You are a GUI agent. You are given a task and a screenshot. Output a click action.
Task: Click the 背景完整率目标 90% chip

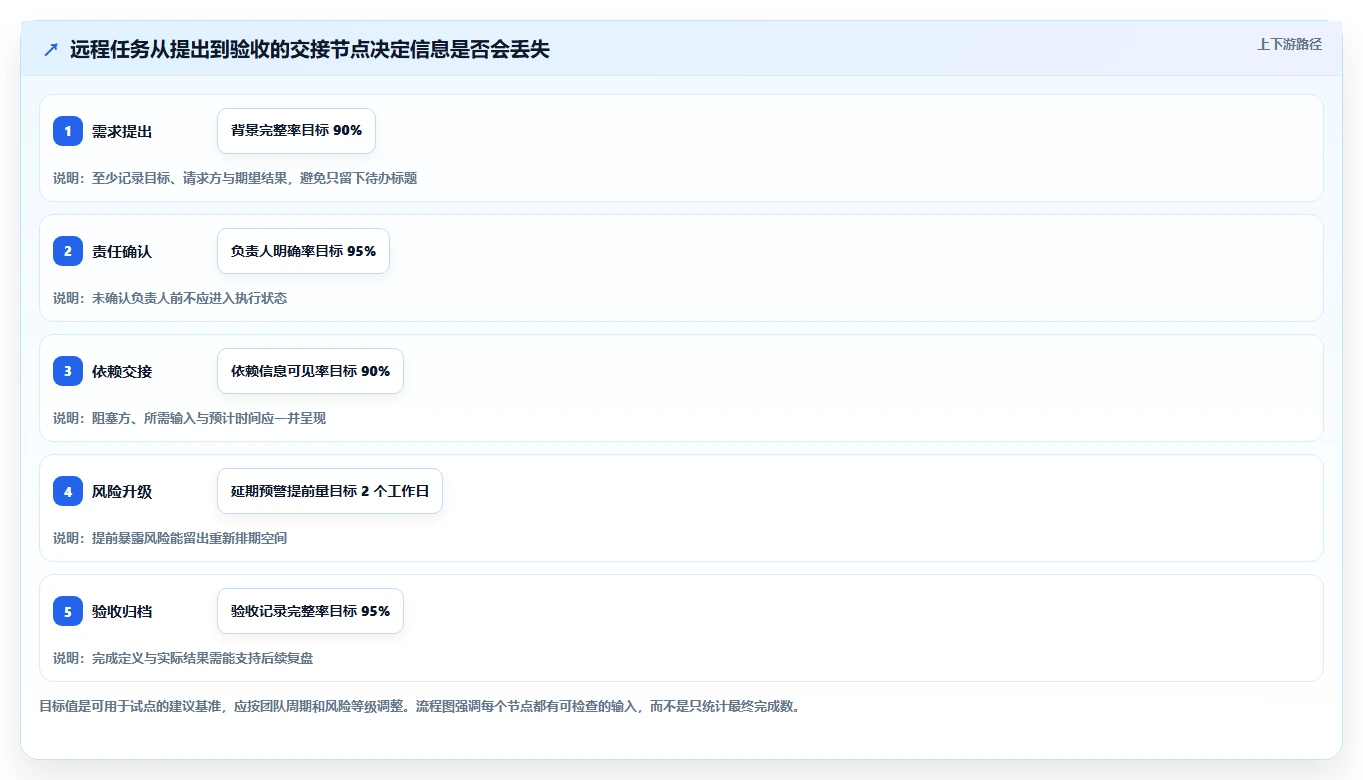pos(296,131)
